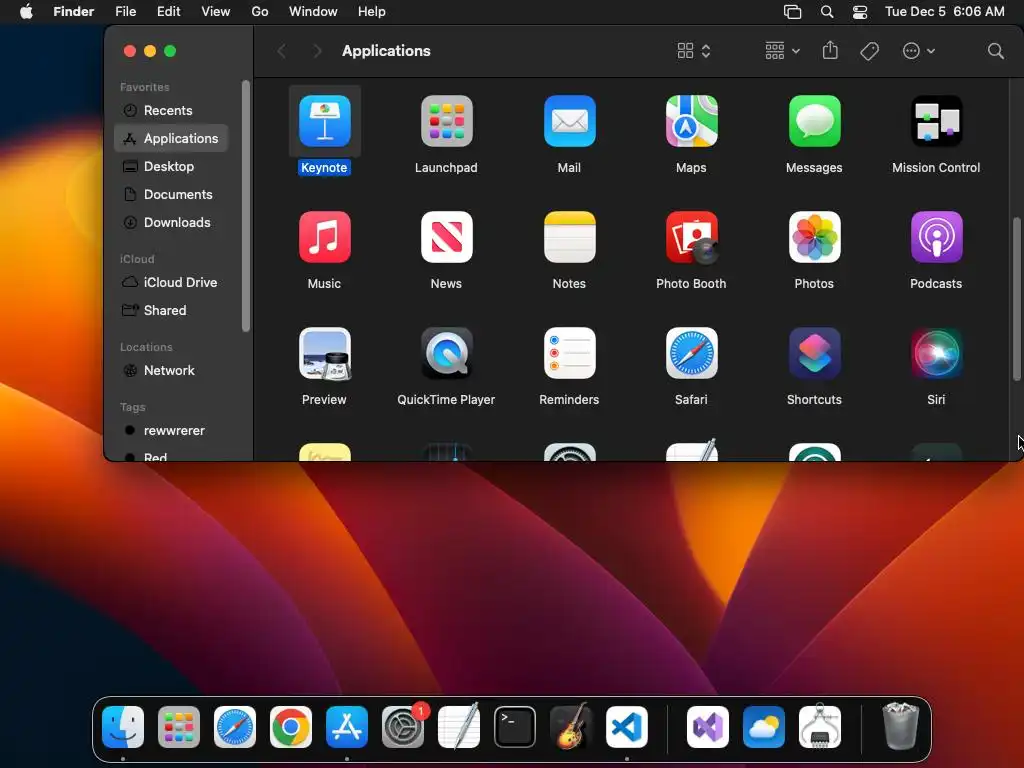The image size is (1024, 768).
Task: Select the Keynote app icon
Action: click(325, 121)
